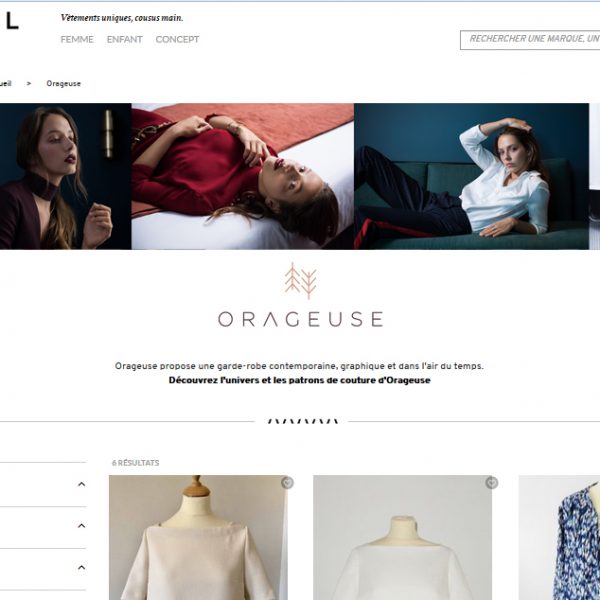Click banner photo of model on green sofa
The width and height of the screenshot is (600, 600).
471,176
